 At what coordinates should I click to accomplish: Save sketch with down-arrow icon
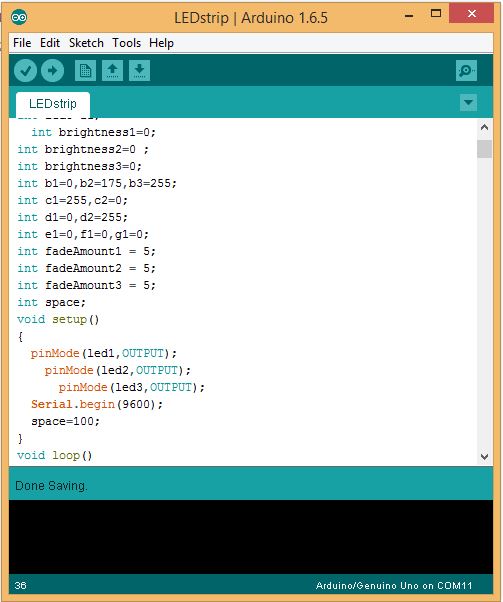(x=139, y=71)
